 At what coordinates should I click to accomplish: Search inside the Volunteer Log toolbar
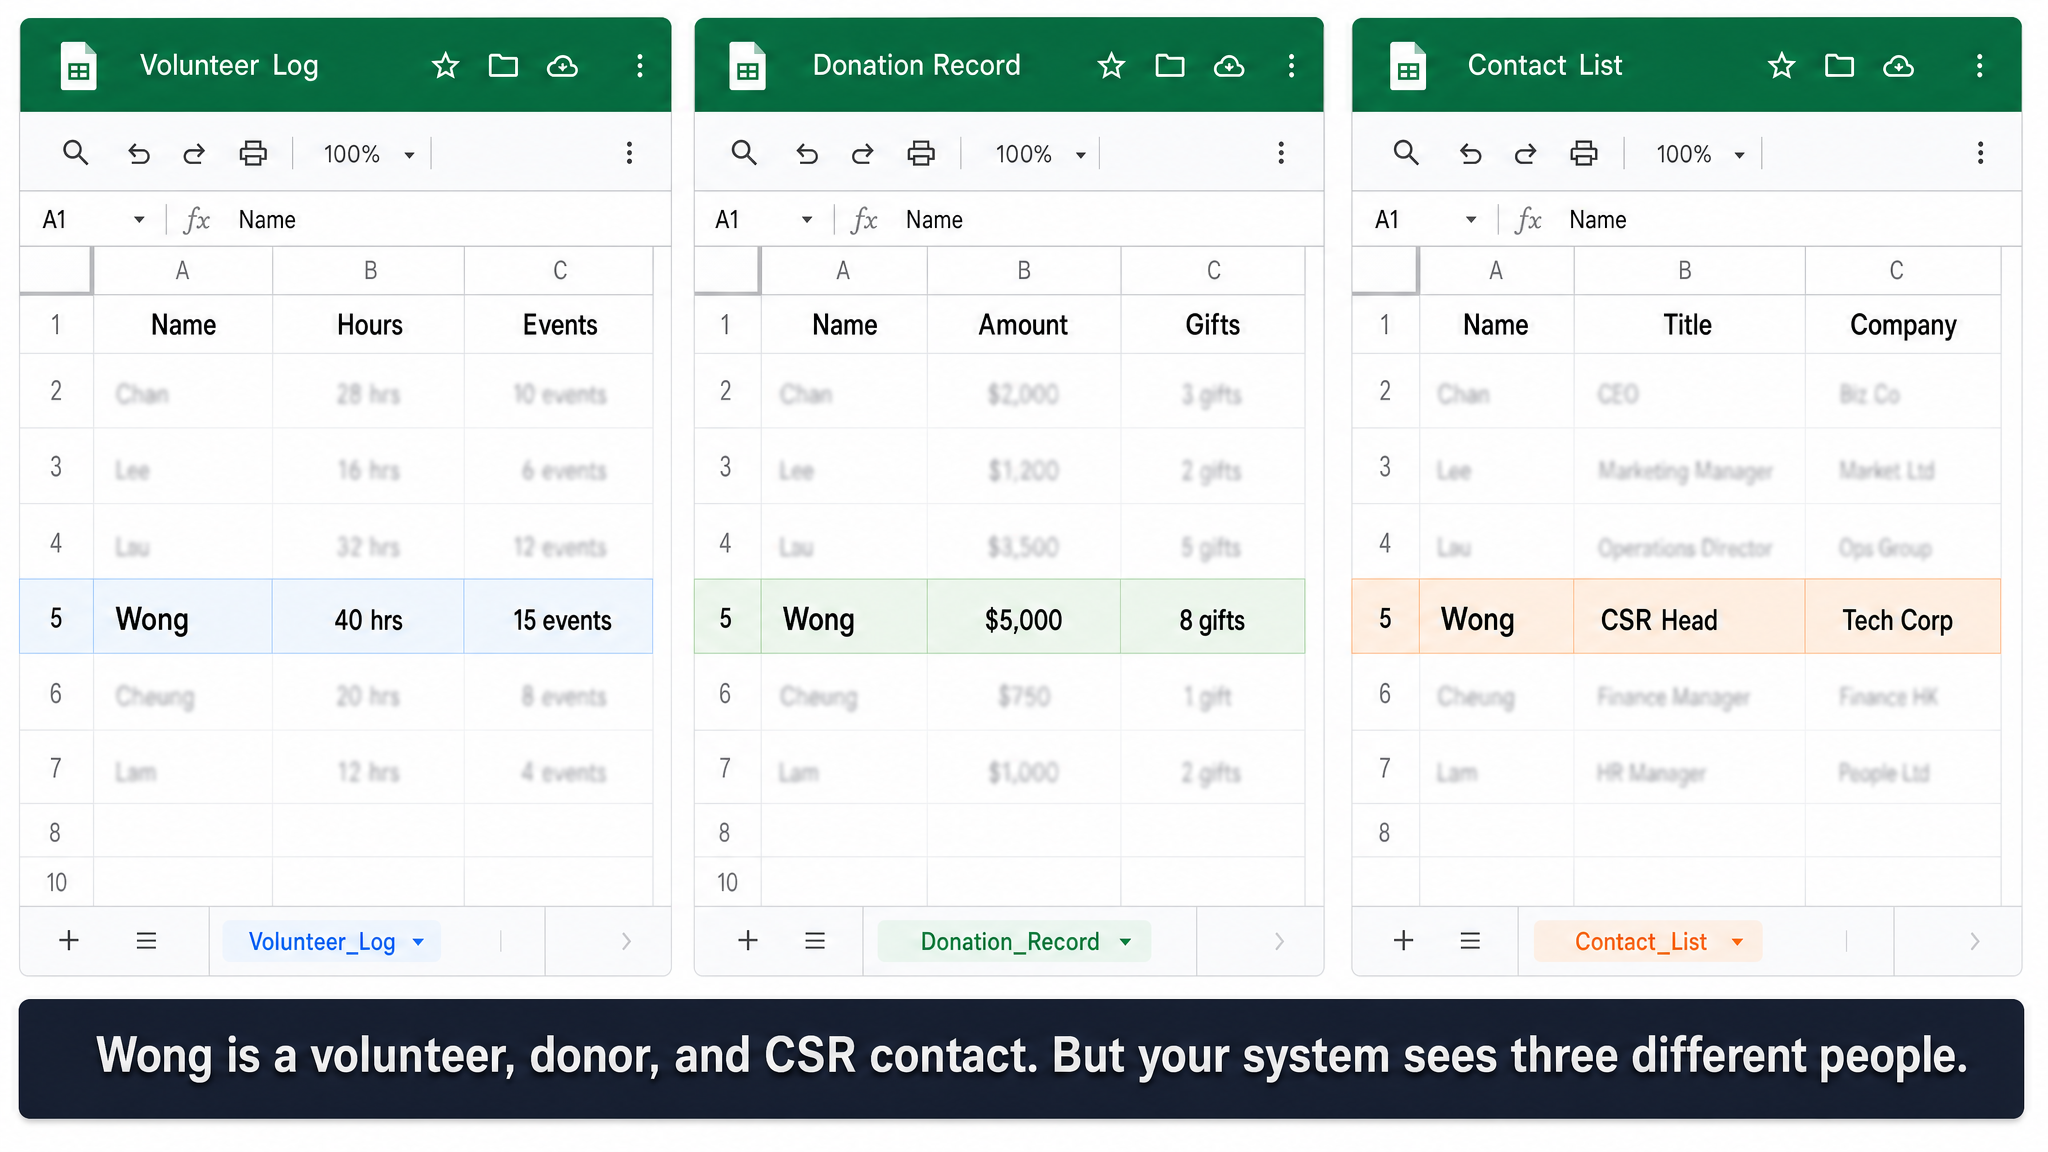(x=75, y=153)
